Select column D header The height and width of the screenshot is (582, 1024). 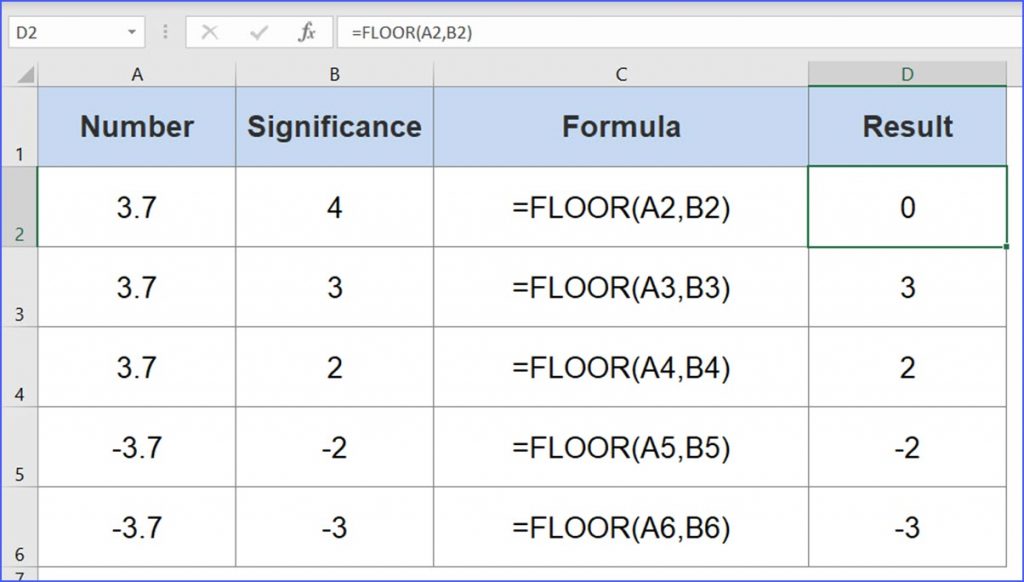click(907, 73)
